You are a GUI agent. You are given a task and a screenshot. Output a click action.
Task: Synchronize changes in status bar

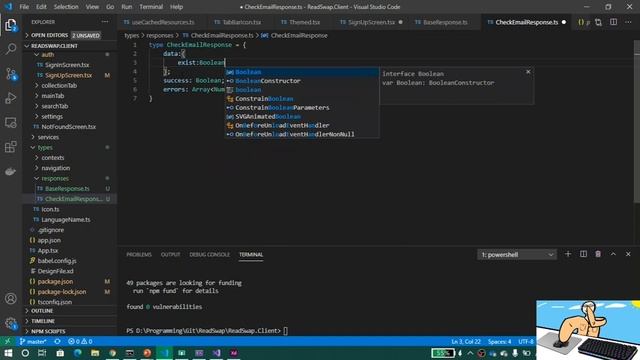click(58, 341)
